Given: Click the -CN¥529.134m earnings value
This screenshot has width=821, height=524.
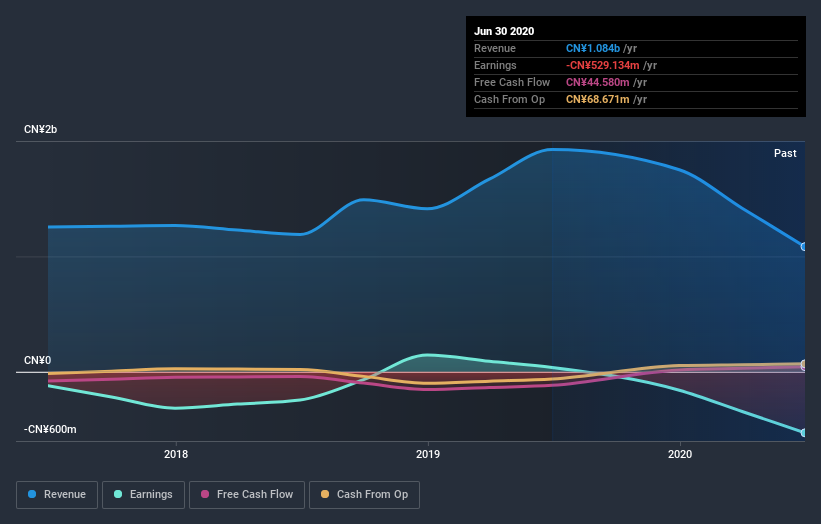Looking at the screenshot, I should [603, 65].
